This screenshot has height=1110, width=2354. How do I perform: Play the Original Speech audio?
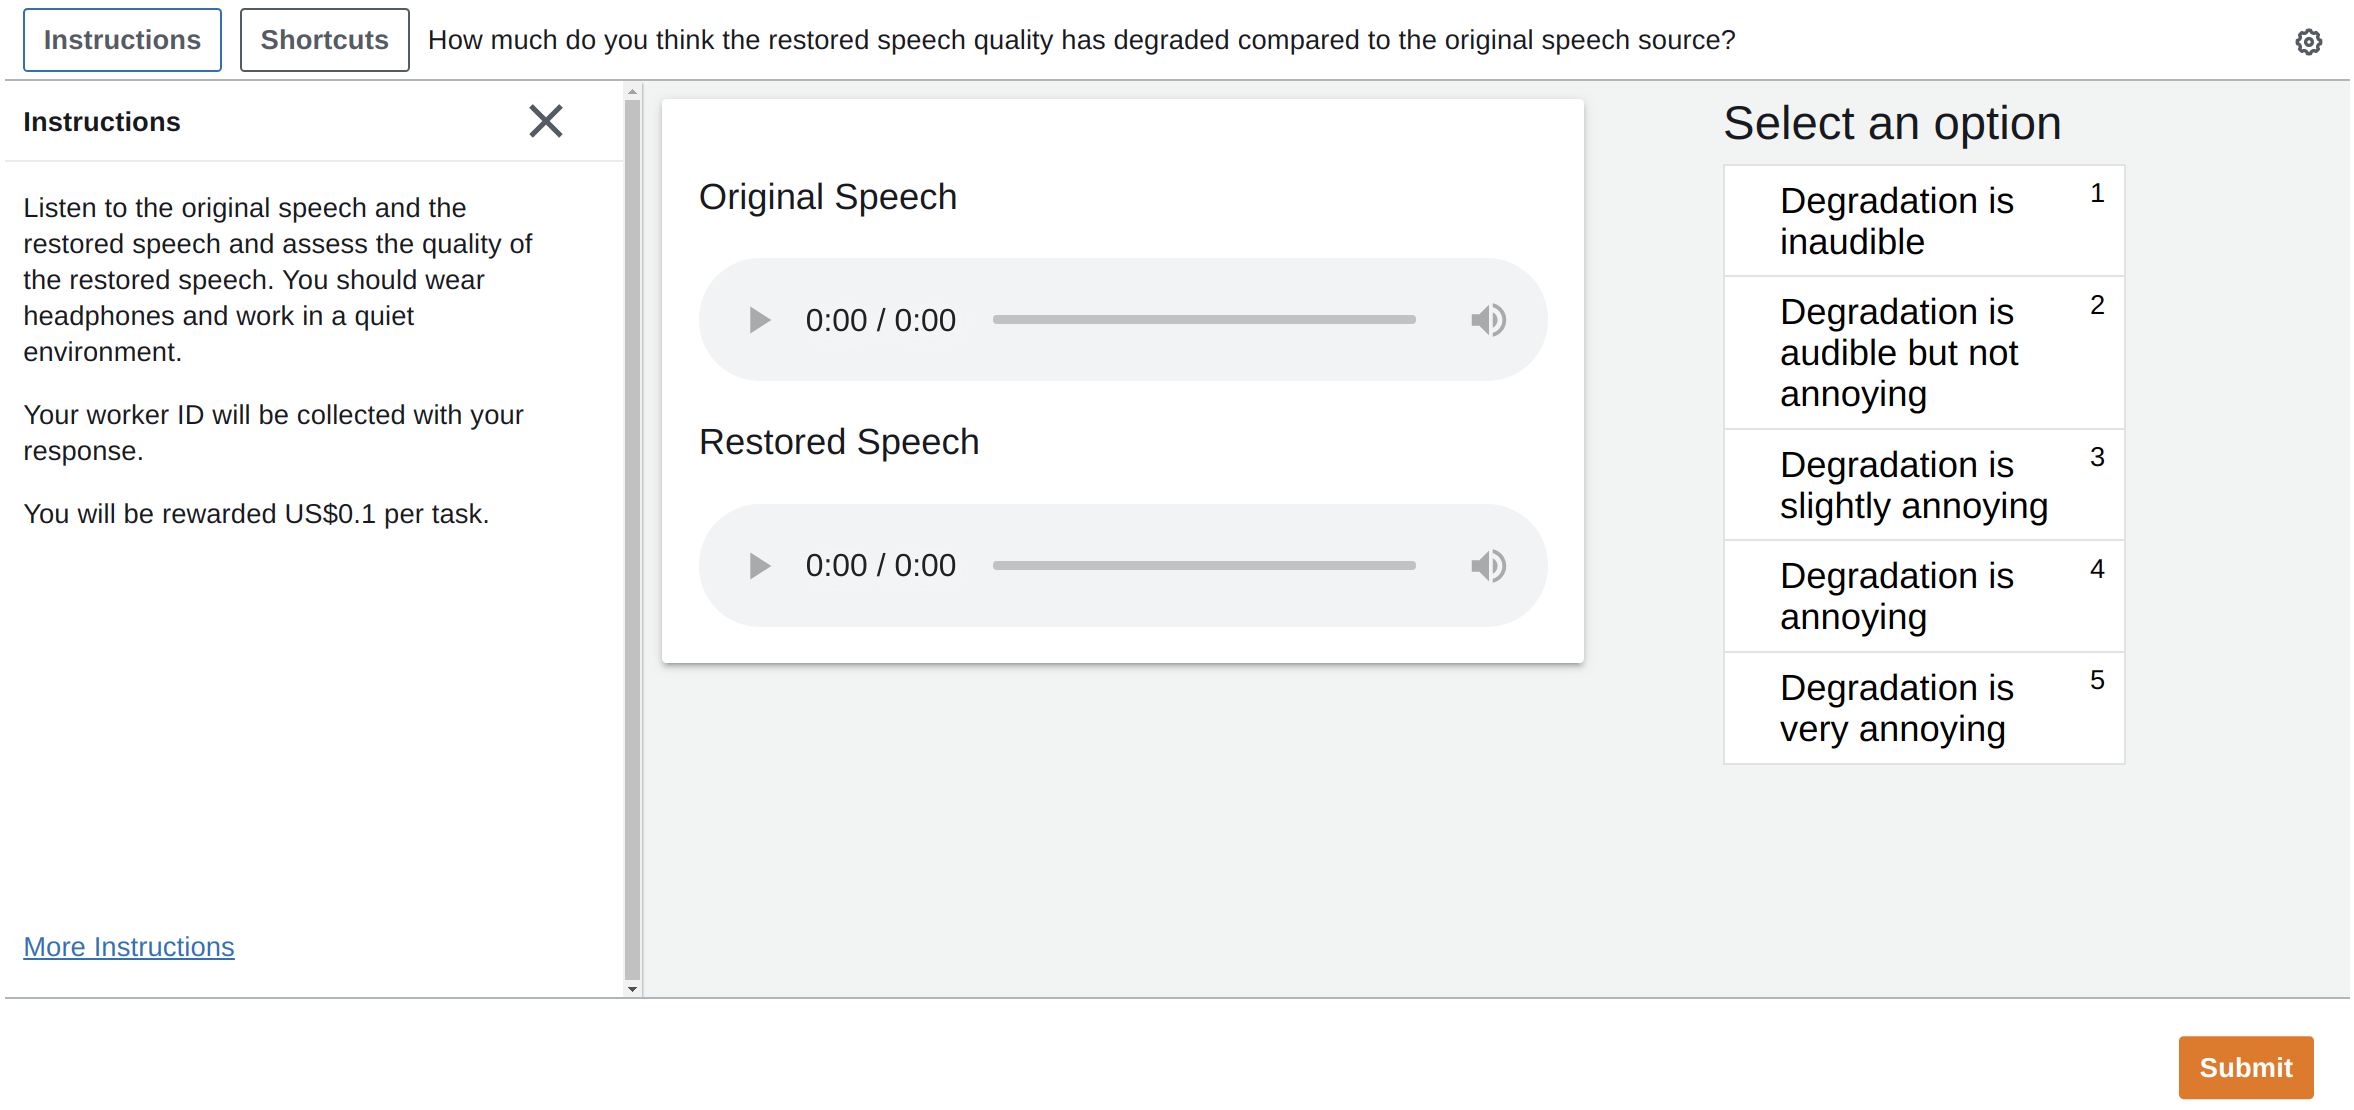coord(759,320)
